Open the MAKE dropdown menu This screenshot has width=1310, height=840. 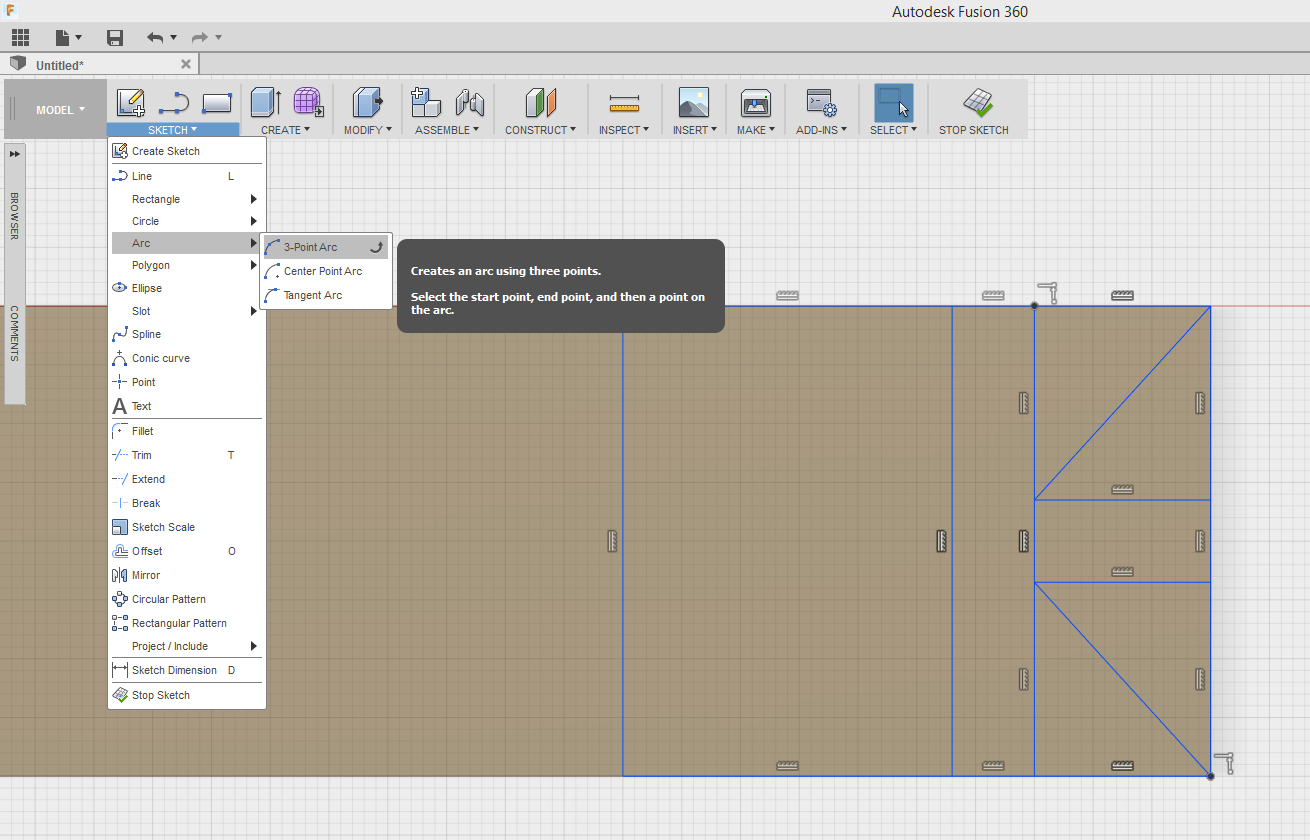(757, 130)
